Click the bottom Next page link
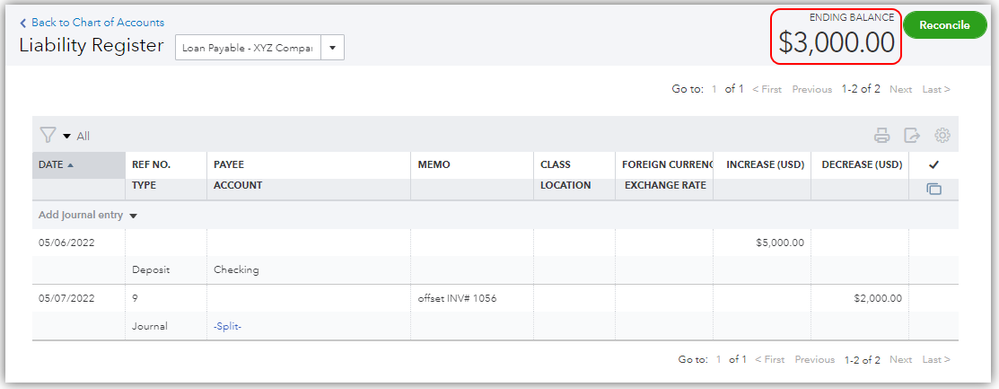The height and width of the screenshot is (389, 999). 901,360
